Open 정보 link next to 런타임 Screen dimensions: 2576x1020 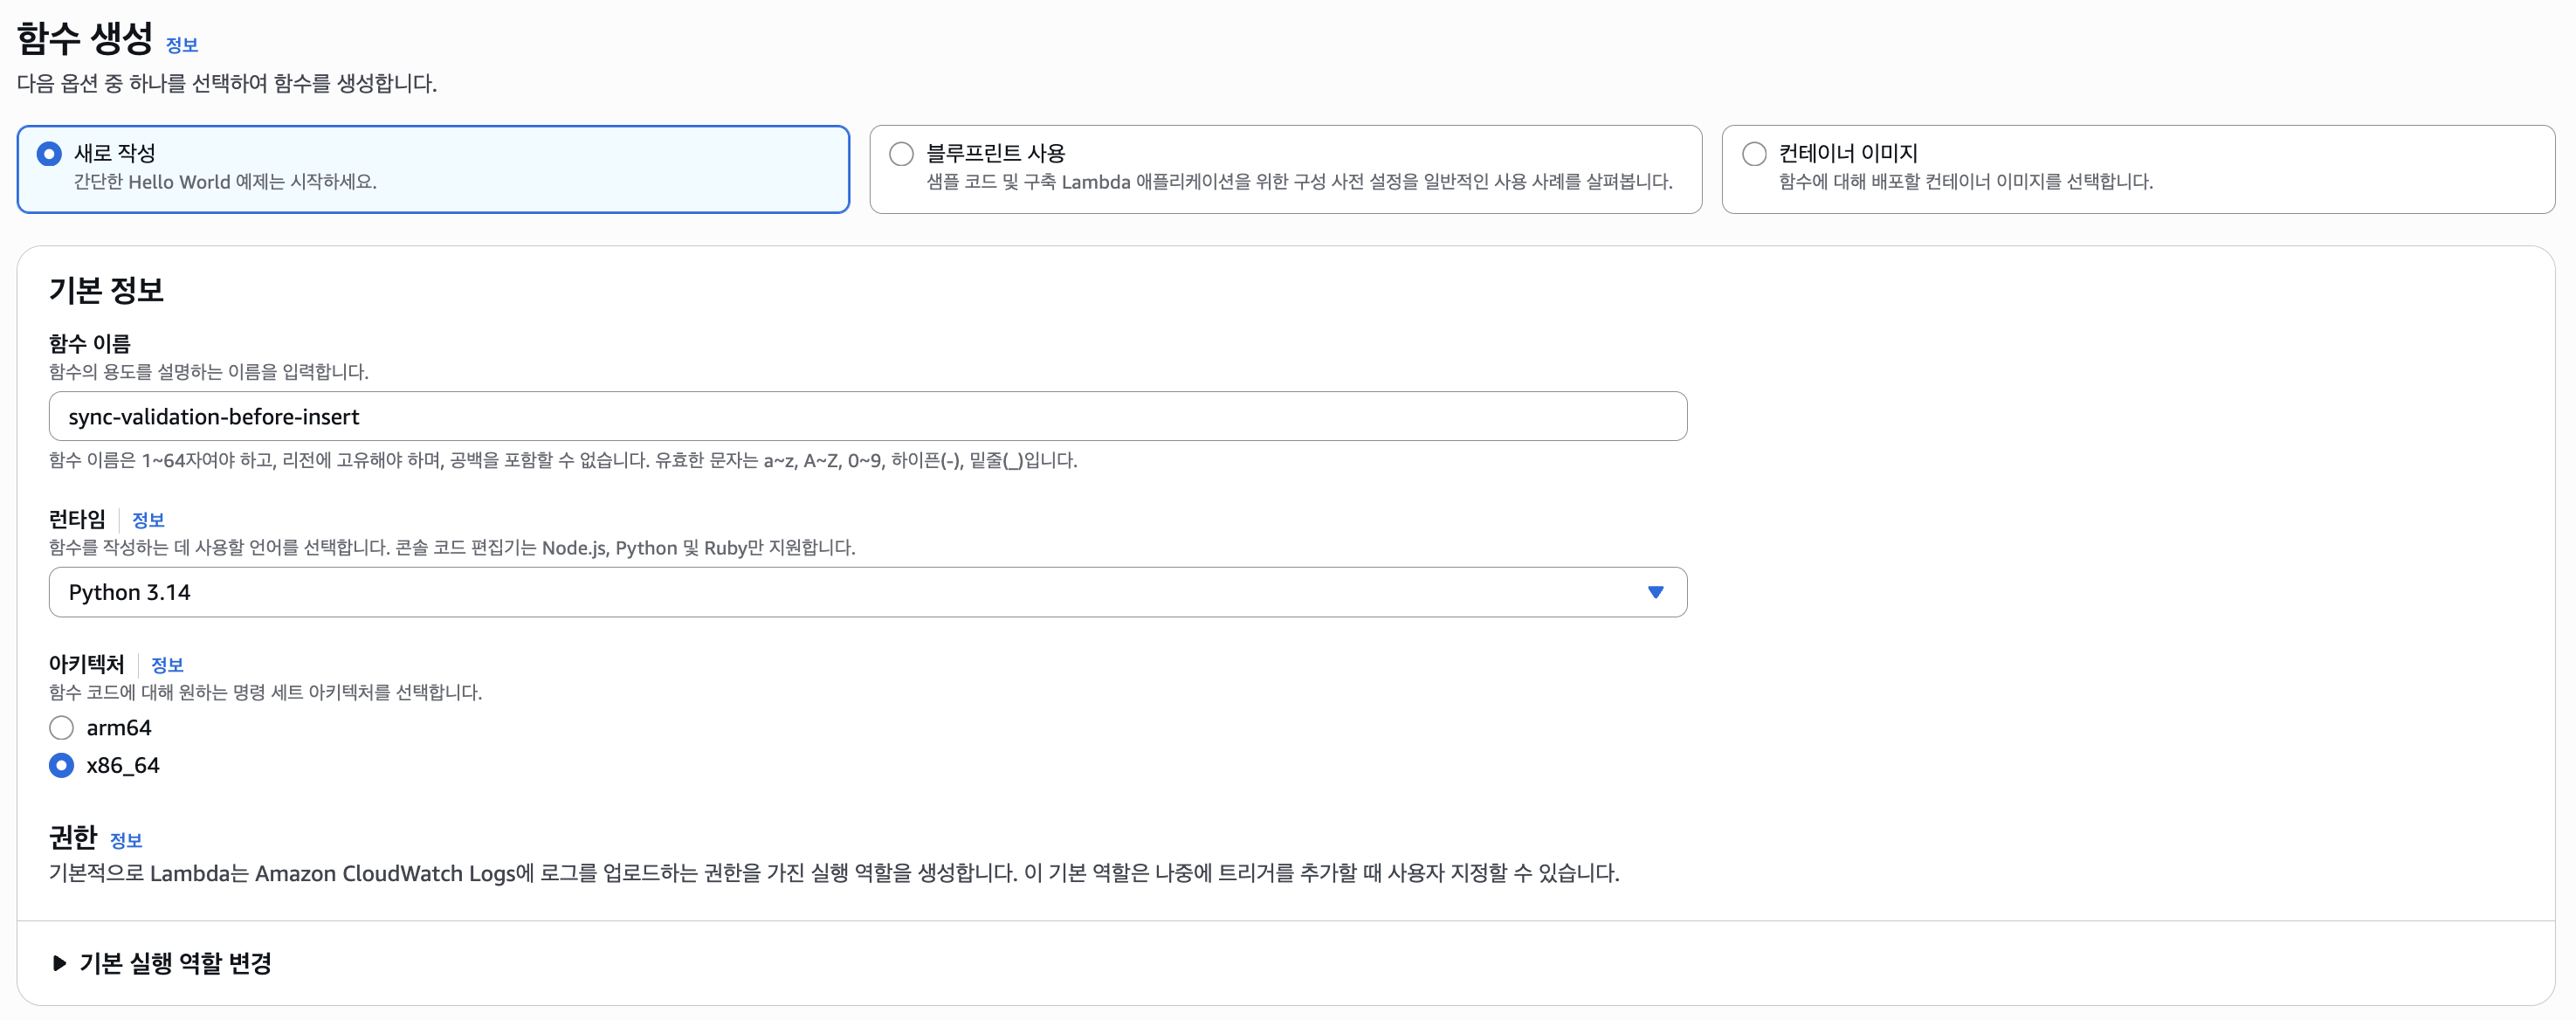coord(147,520)
